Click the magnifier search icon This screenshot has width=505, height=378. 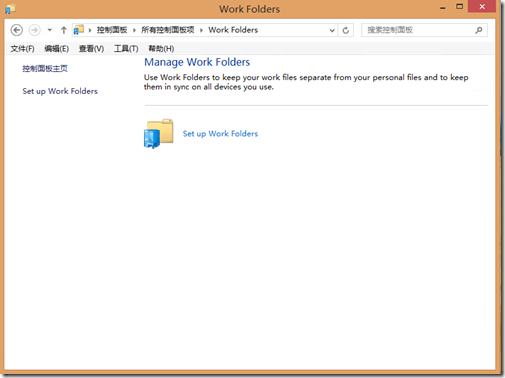click(x=479, y=30)
